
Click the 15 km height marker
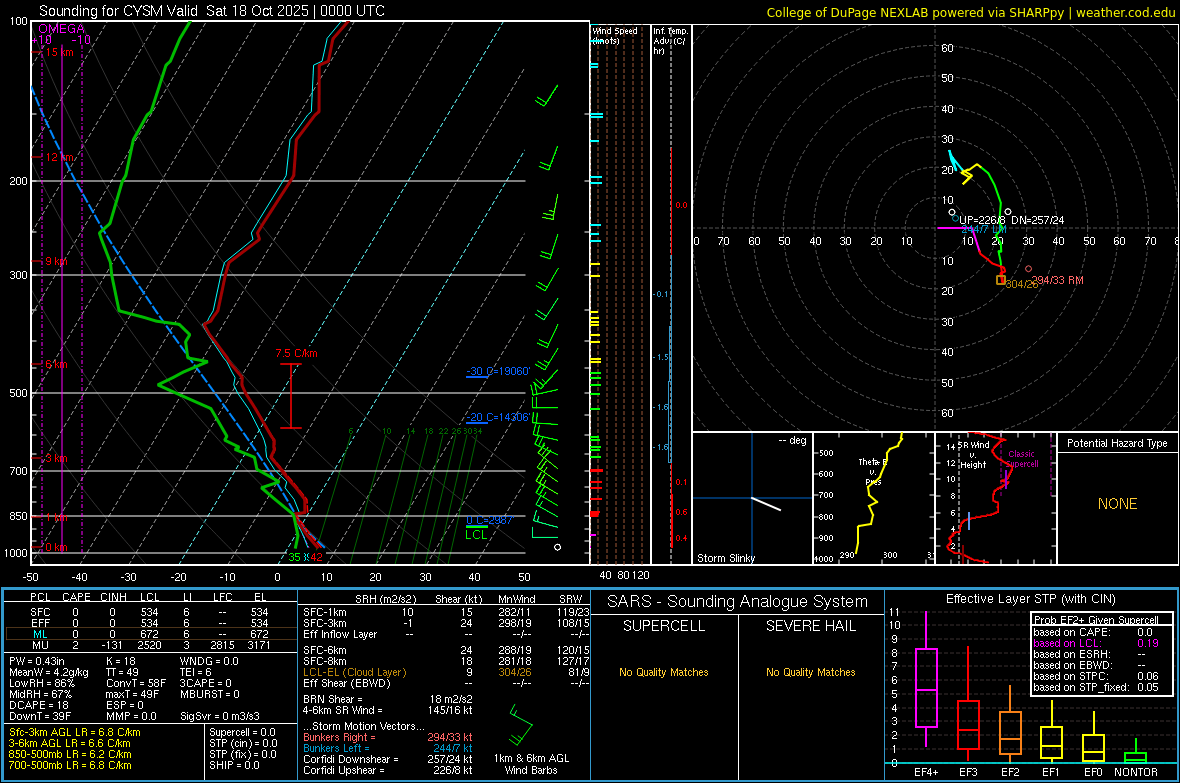click(x=59, y=52)
